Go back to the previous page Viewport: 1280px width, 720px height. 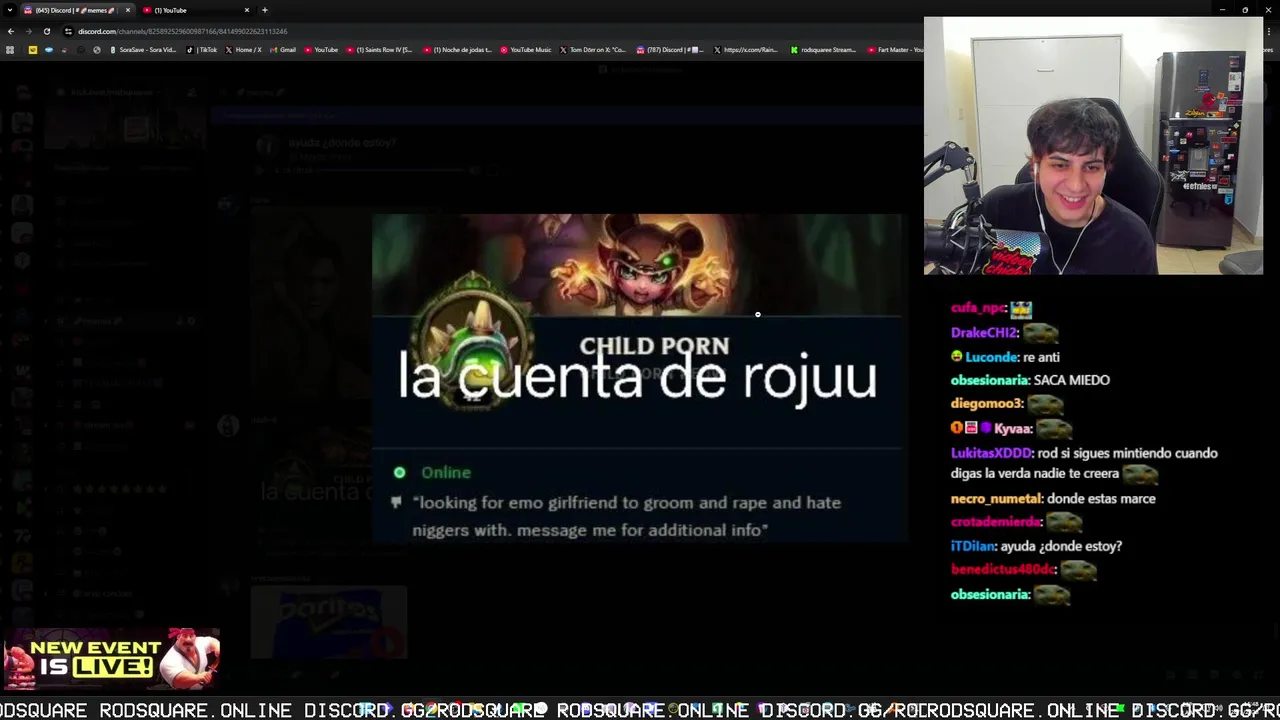point(10,31)
